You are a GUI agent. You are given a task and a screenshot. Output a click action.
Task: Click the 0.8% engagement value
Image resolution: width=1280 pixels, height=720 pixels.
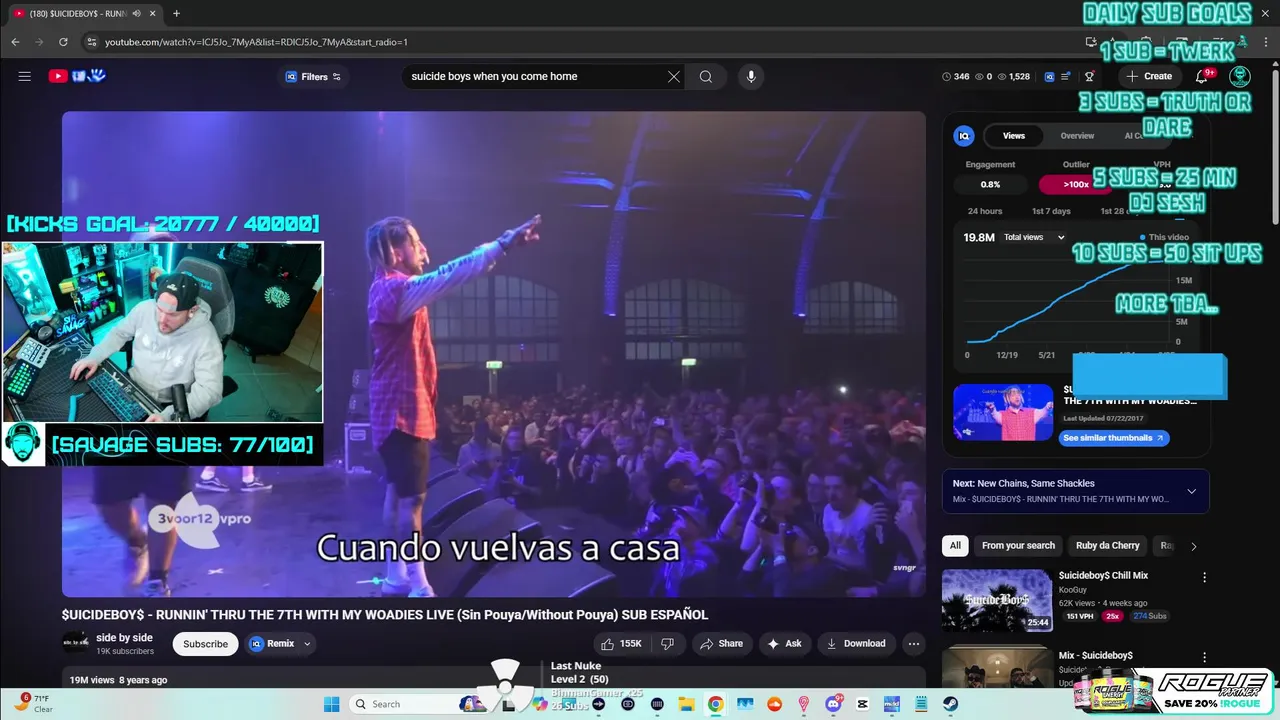click(990, 184)
